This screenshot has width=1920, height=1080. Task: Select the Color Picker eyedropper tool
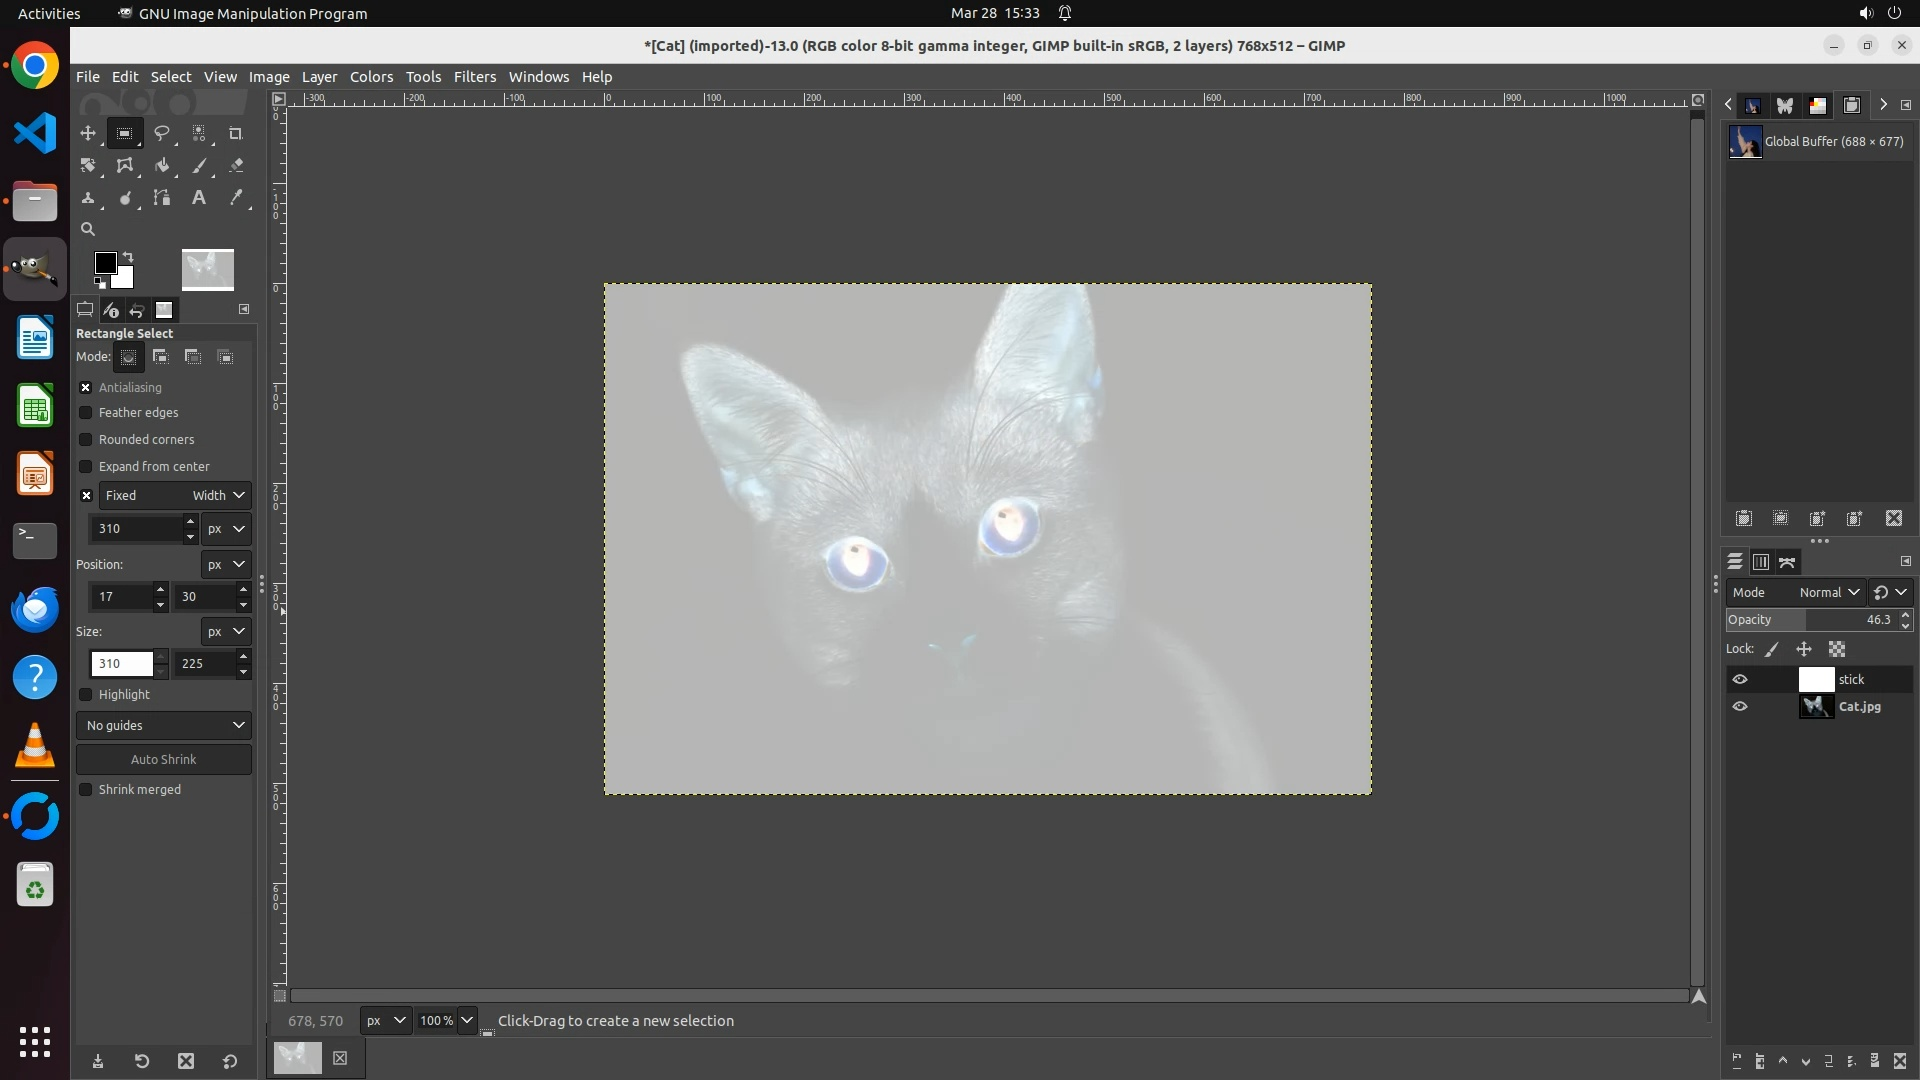click(x=236, y=198)
